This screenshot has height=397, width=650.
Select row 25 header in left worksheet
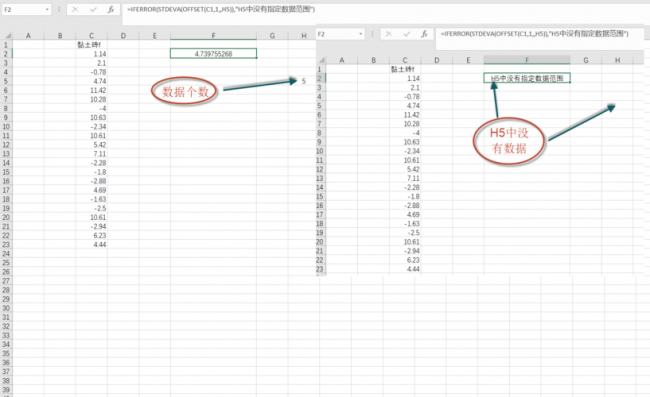(x=6, y=263)
